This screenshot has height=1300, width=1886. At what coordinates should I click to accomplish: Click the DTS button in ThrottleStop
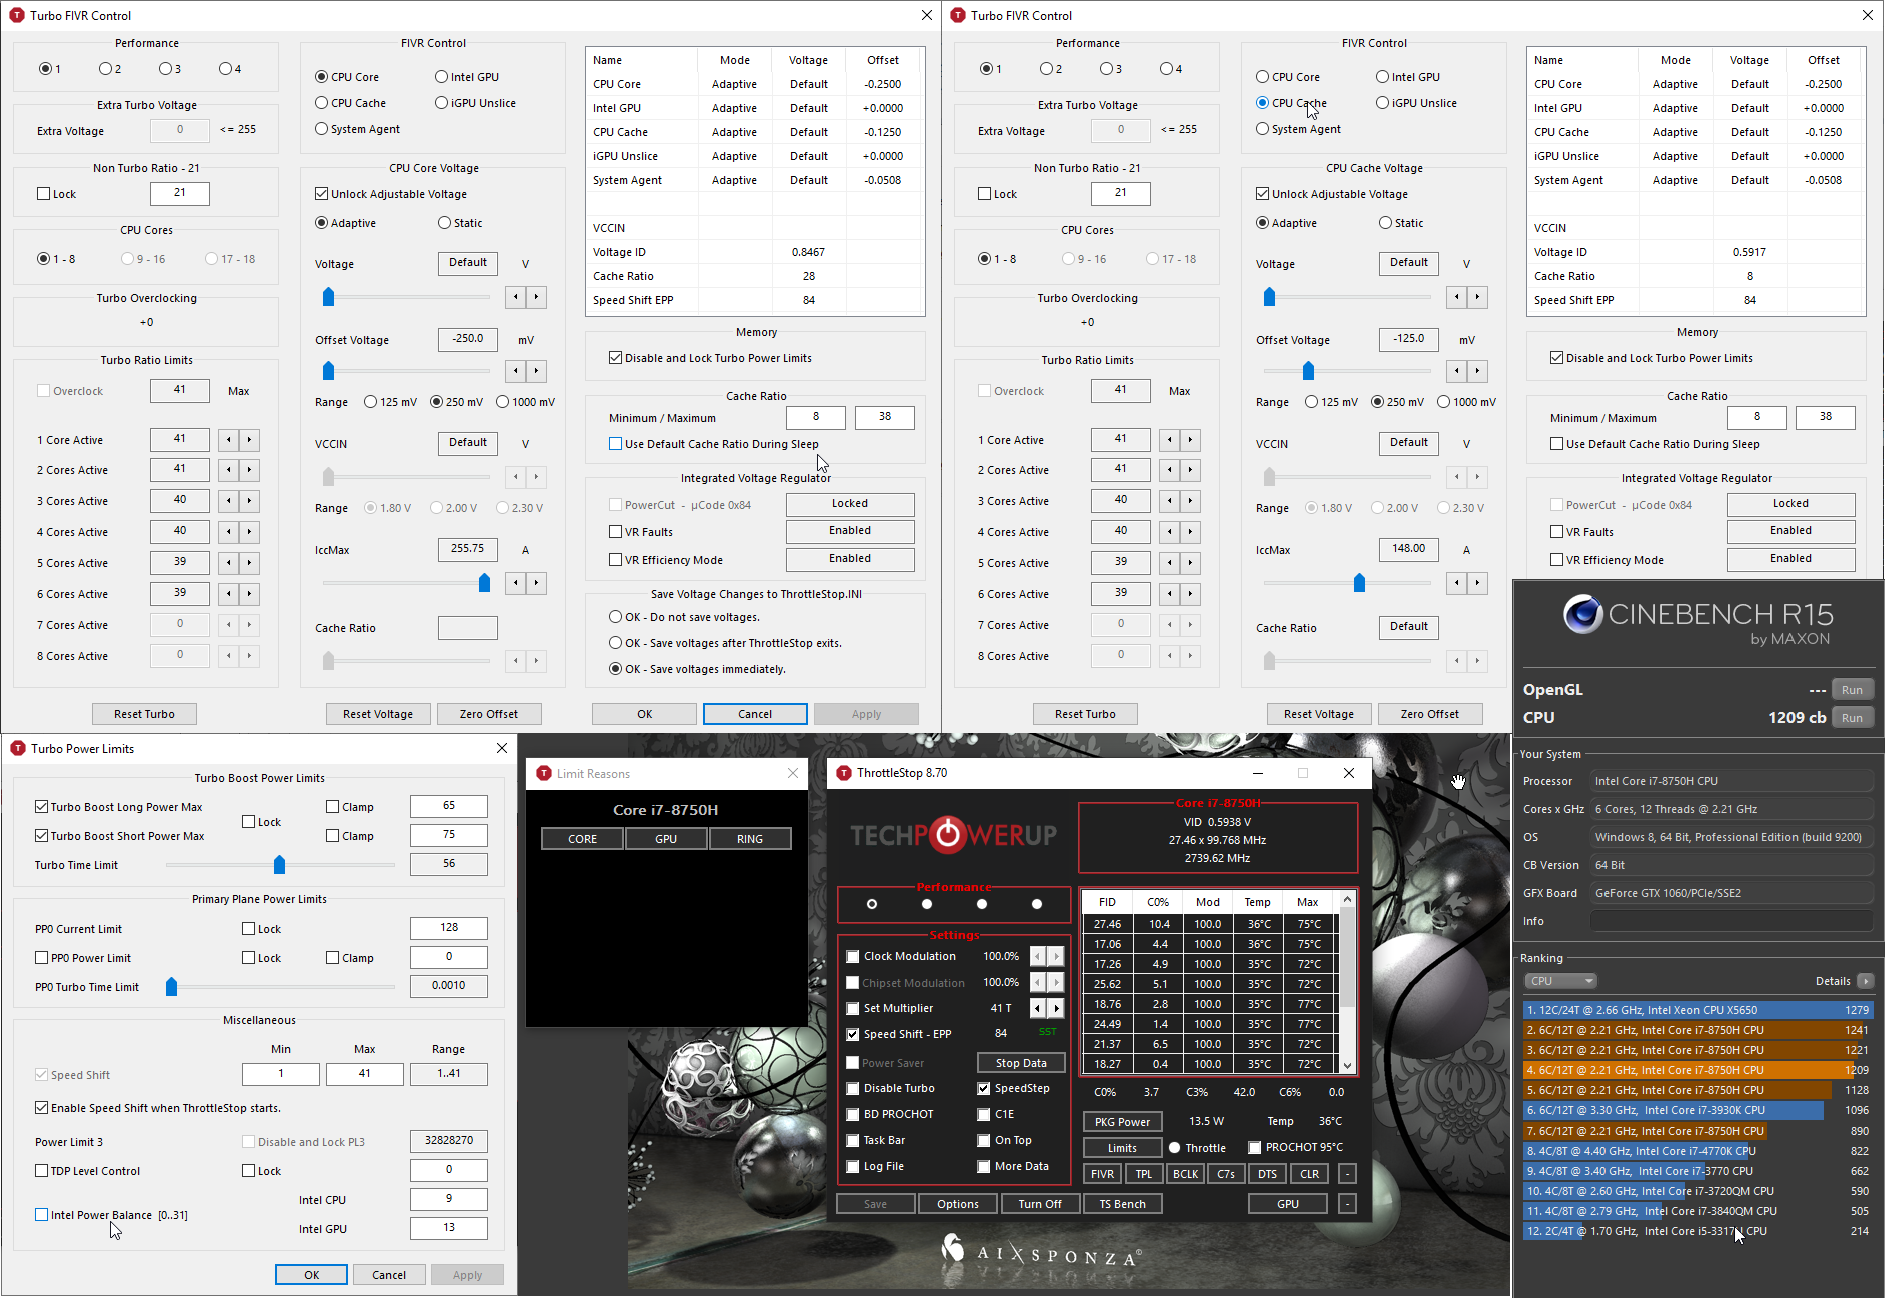click(1267, 1174)
